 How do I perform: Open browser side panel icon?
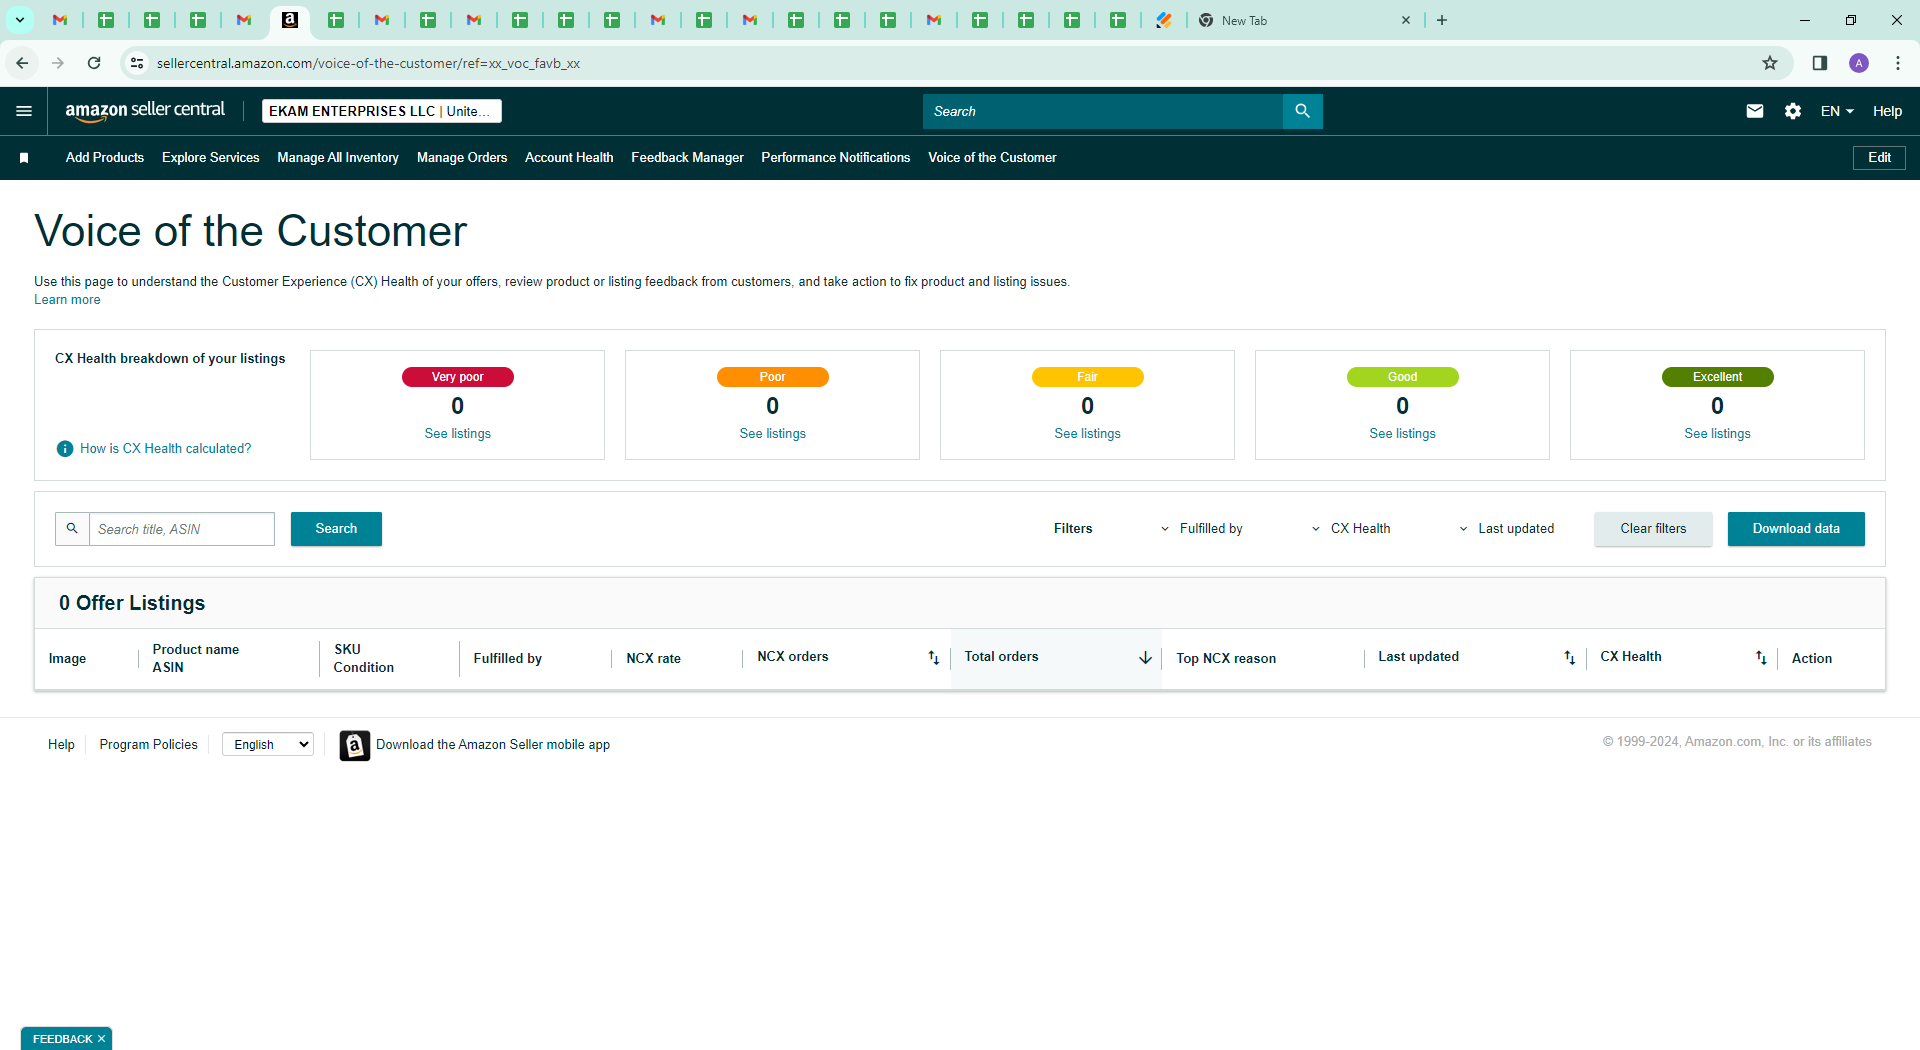coord(1820,63)
